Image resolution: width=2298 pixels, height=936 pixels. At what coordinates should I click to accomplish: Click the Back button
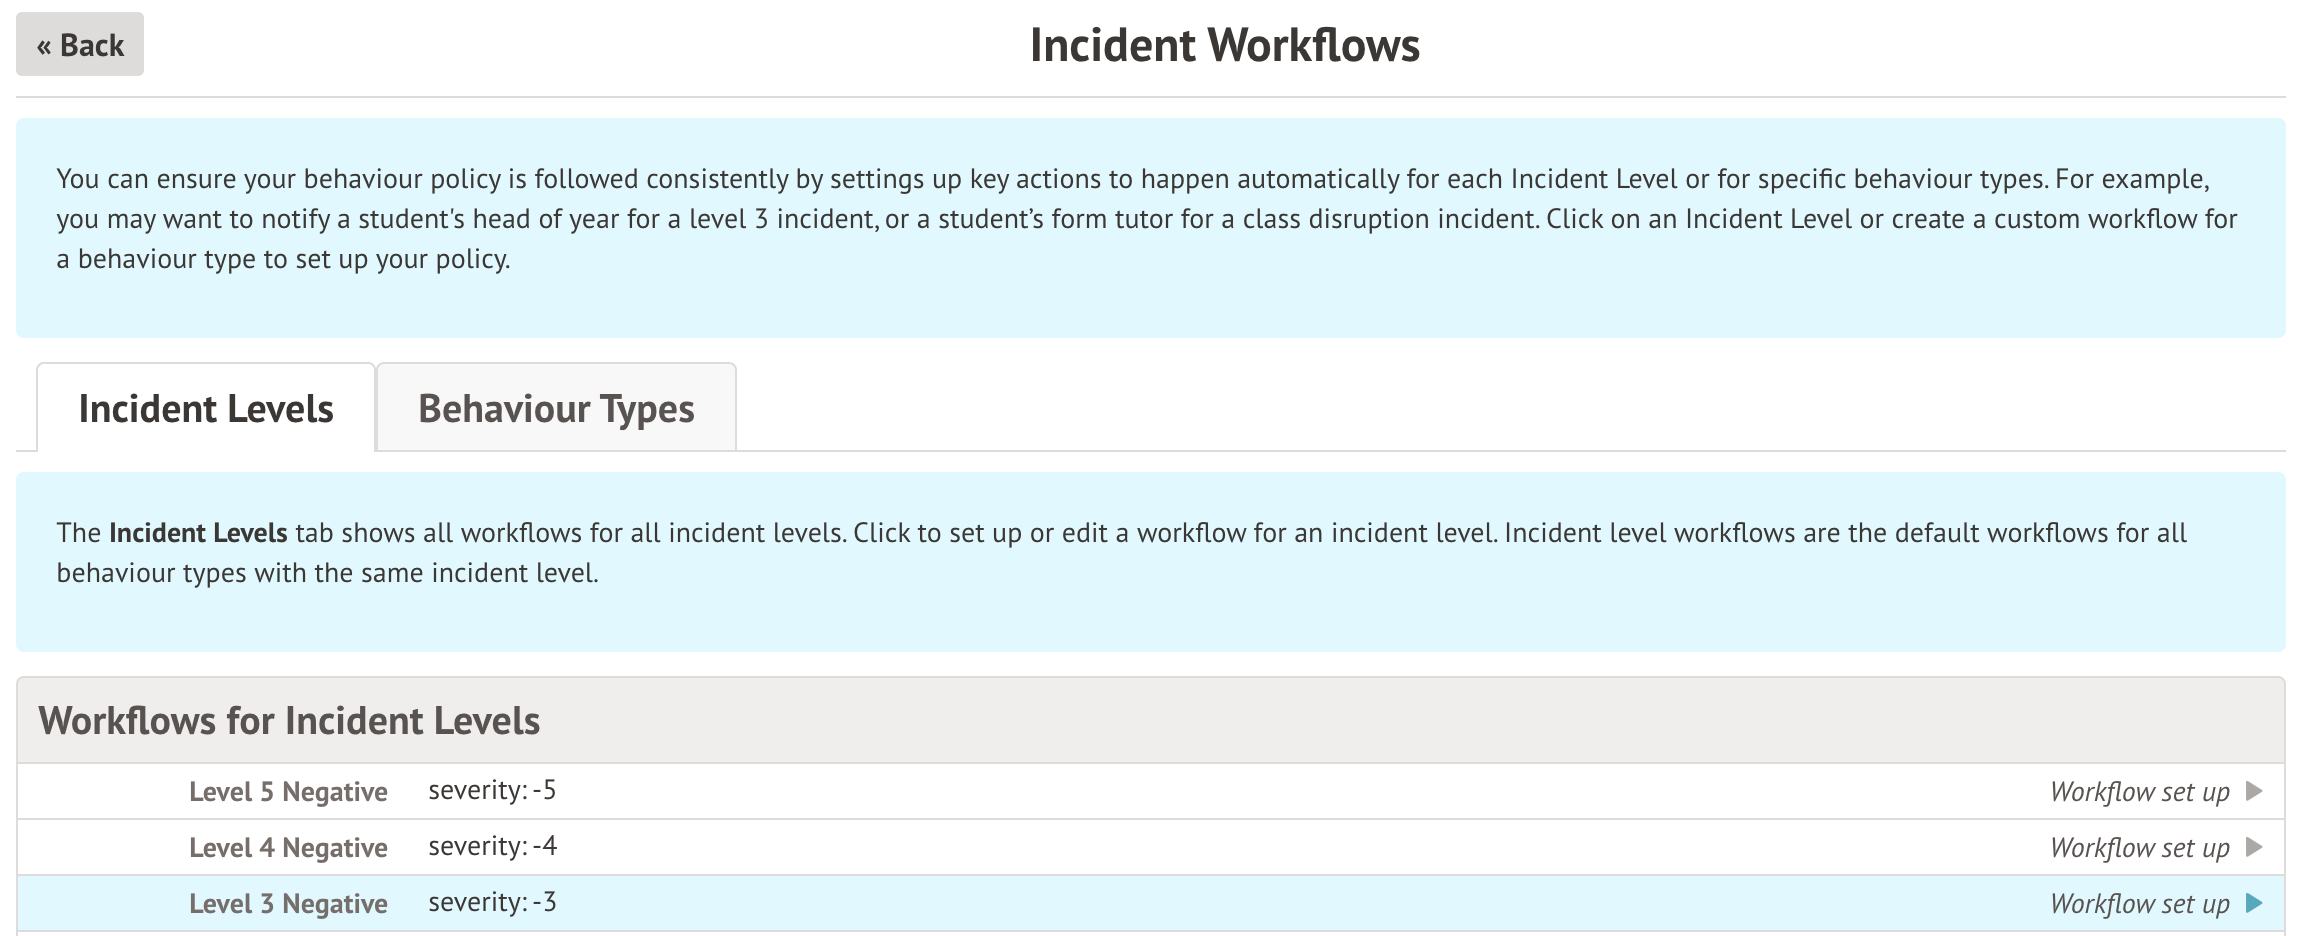[80, 45]
